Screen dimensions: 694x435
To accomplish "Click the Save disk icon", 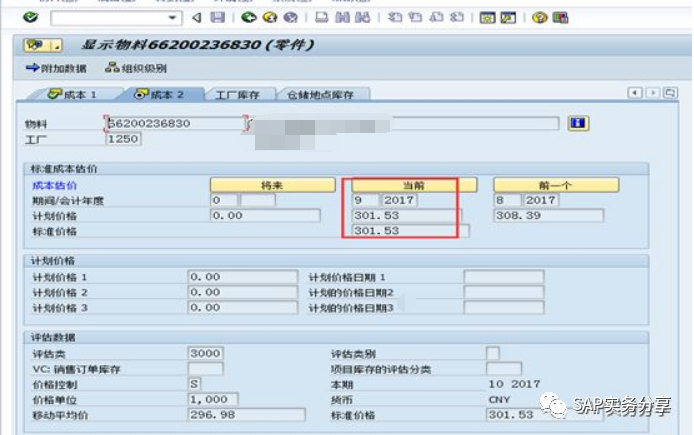I will coord(217,18).
